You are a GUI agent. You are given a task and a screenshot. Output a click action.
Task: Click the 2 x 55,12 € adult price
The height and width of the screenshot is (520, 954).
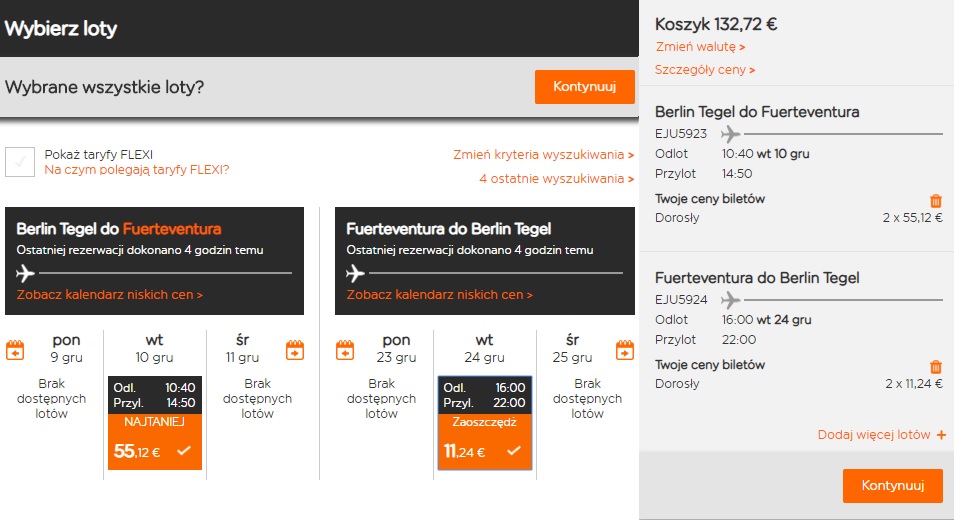coord(913,218)
